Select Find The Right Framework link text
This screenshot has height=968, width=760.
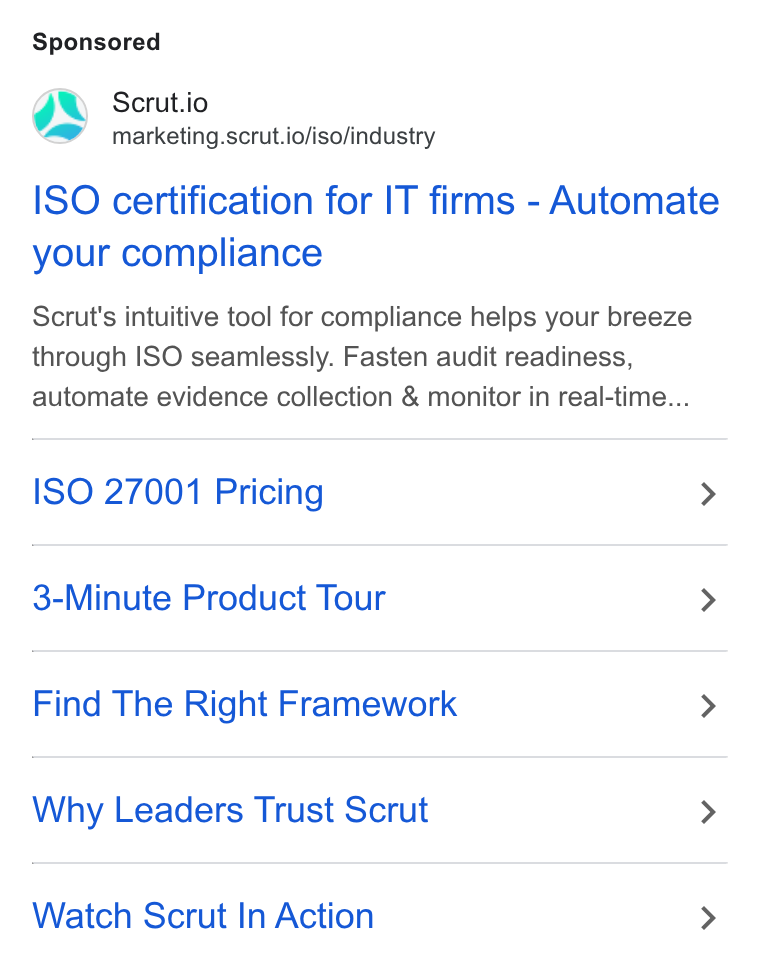(244, 704)
